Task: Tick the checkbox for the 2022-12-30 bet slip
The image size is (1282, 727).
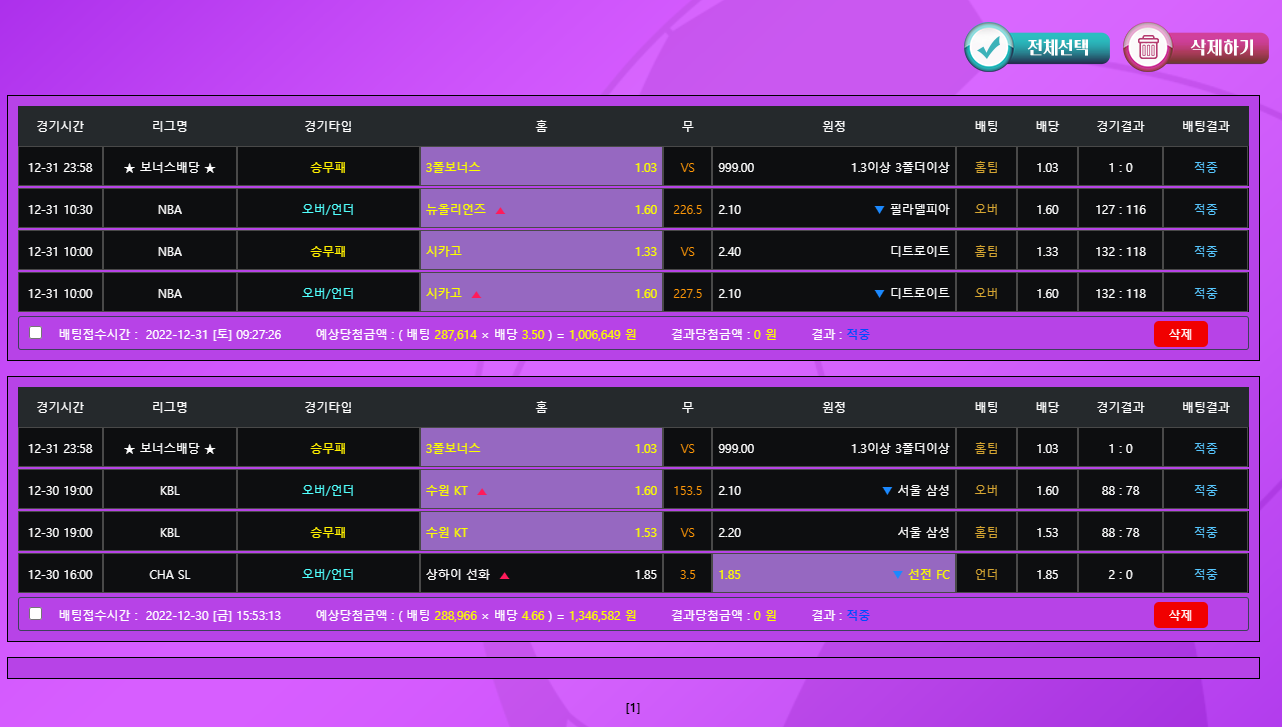Action: (x=36, y=614)
